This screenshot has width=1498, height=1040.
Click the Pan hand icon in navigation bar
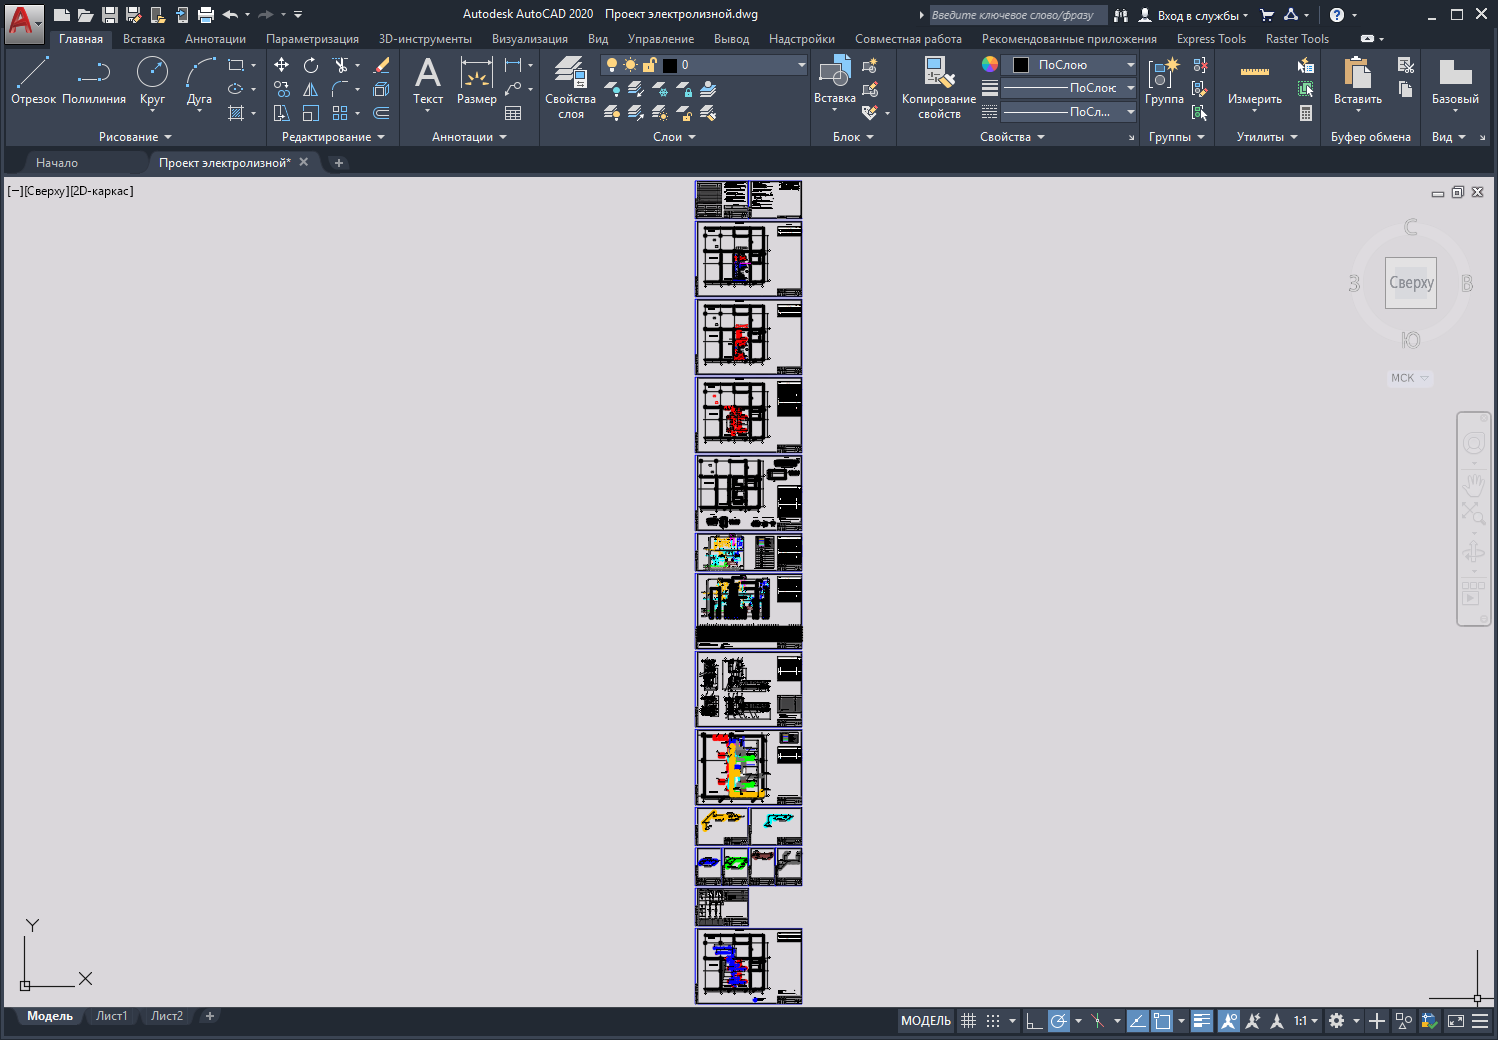[1473, 484]
